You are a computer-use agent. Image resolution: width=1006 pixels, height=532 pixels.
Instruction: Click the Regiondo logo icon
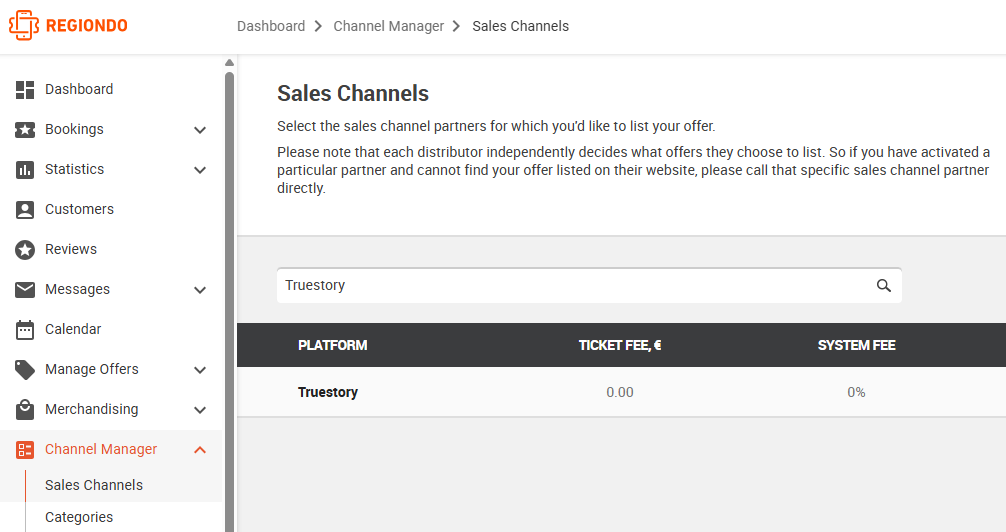[24, 26]
